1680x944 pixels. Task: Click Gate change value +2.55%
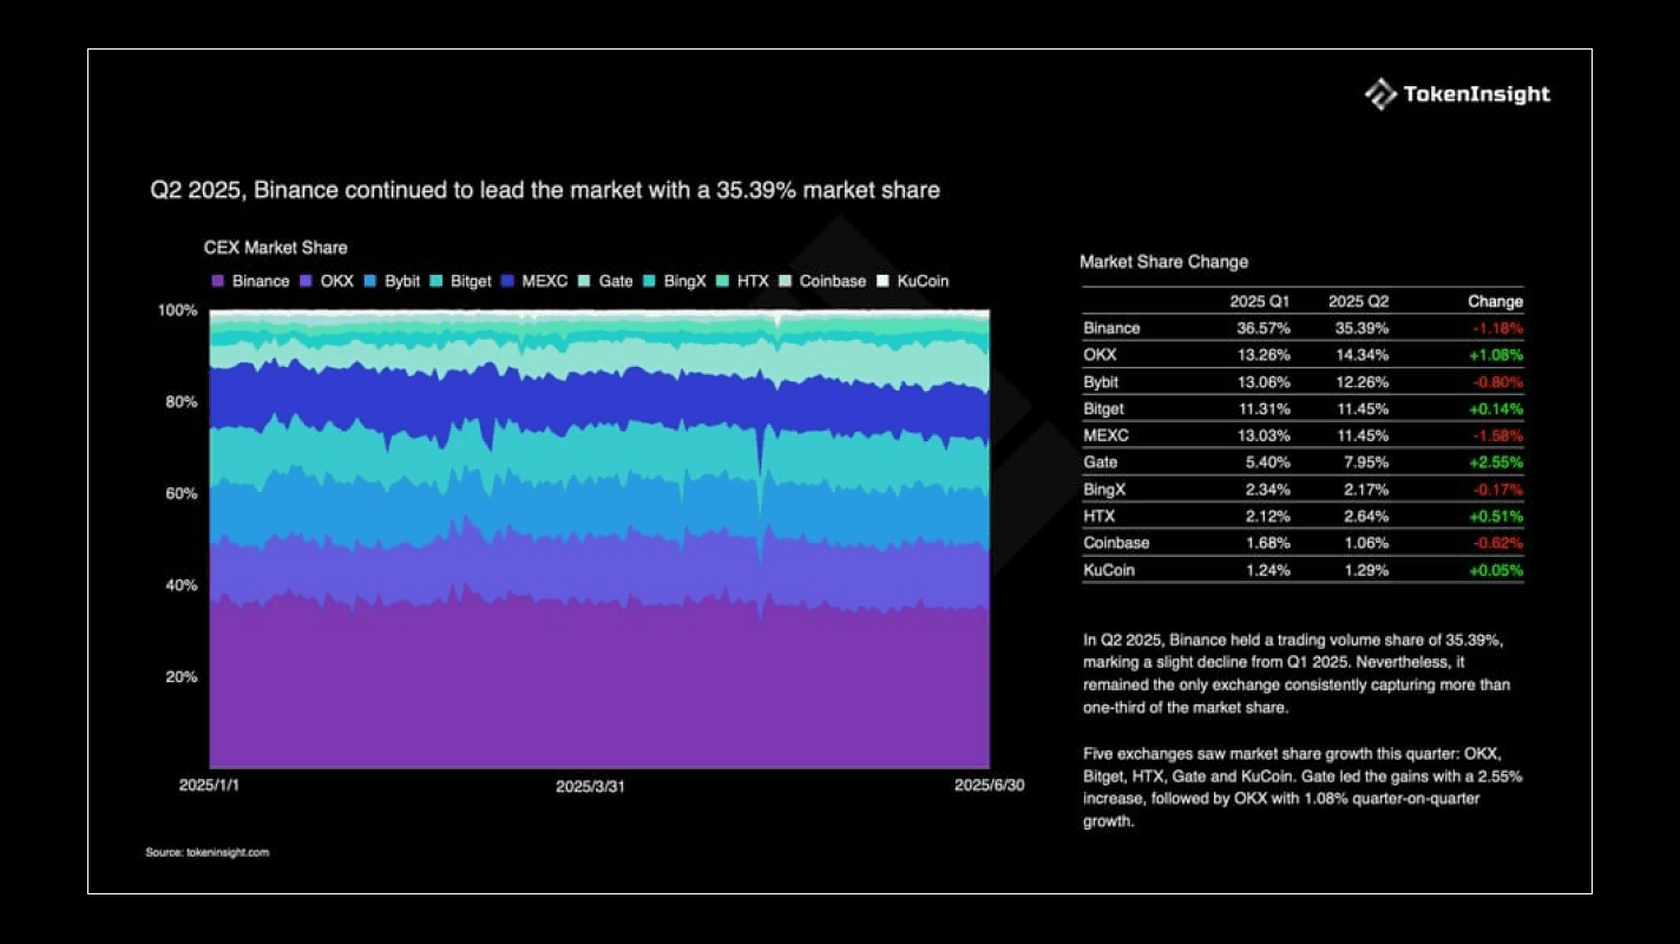(1496, 462)
